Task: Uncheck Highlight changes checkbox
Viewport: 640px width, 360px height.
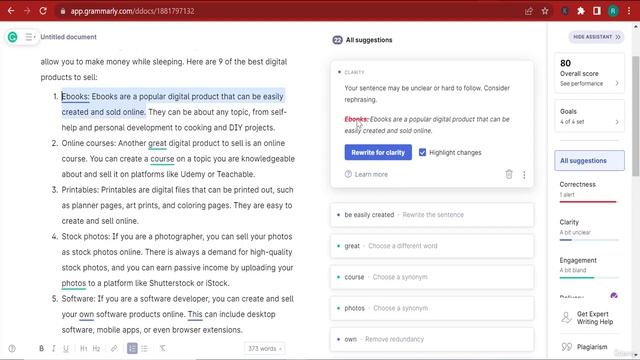Action: pos(422,152)
